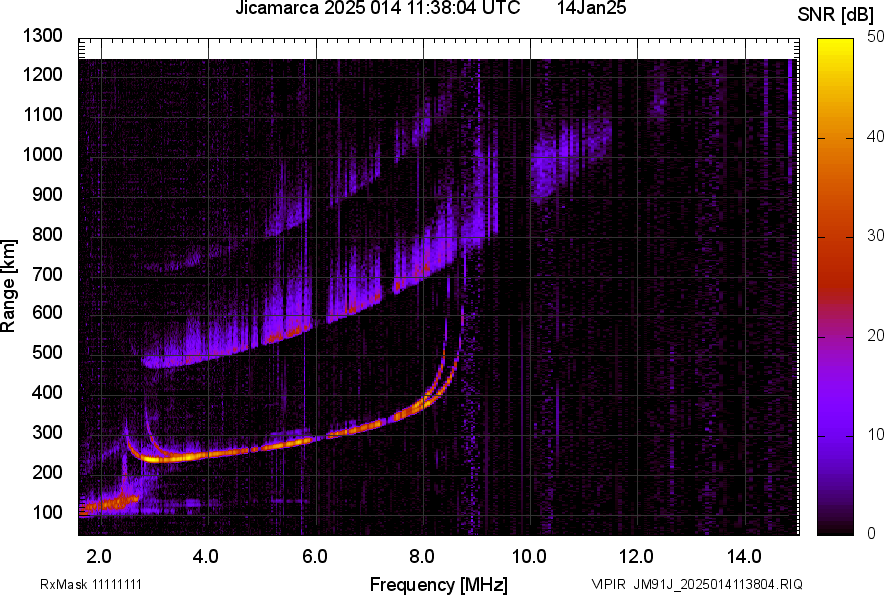The height and width of the screenshot is (595, 884).
Task: Click range tick label '200'
Action: pyautogui.click(x=47, y=472)
